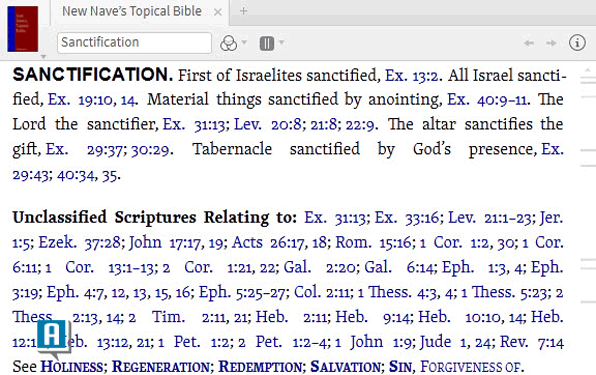Go to the Salvation topic entry

point(345,367)
